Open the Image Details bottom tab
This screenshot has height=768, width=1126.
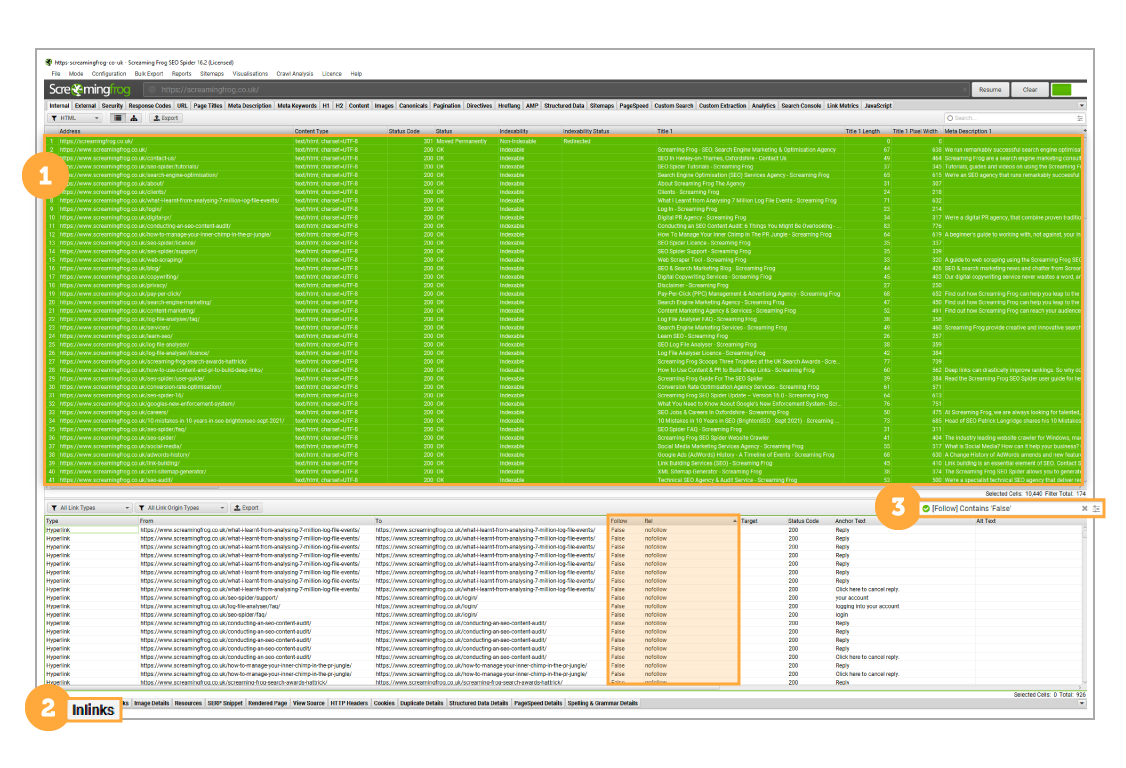(x=152, y=703)
